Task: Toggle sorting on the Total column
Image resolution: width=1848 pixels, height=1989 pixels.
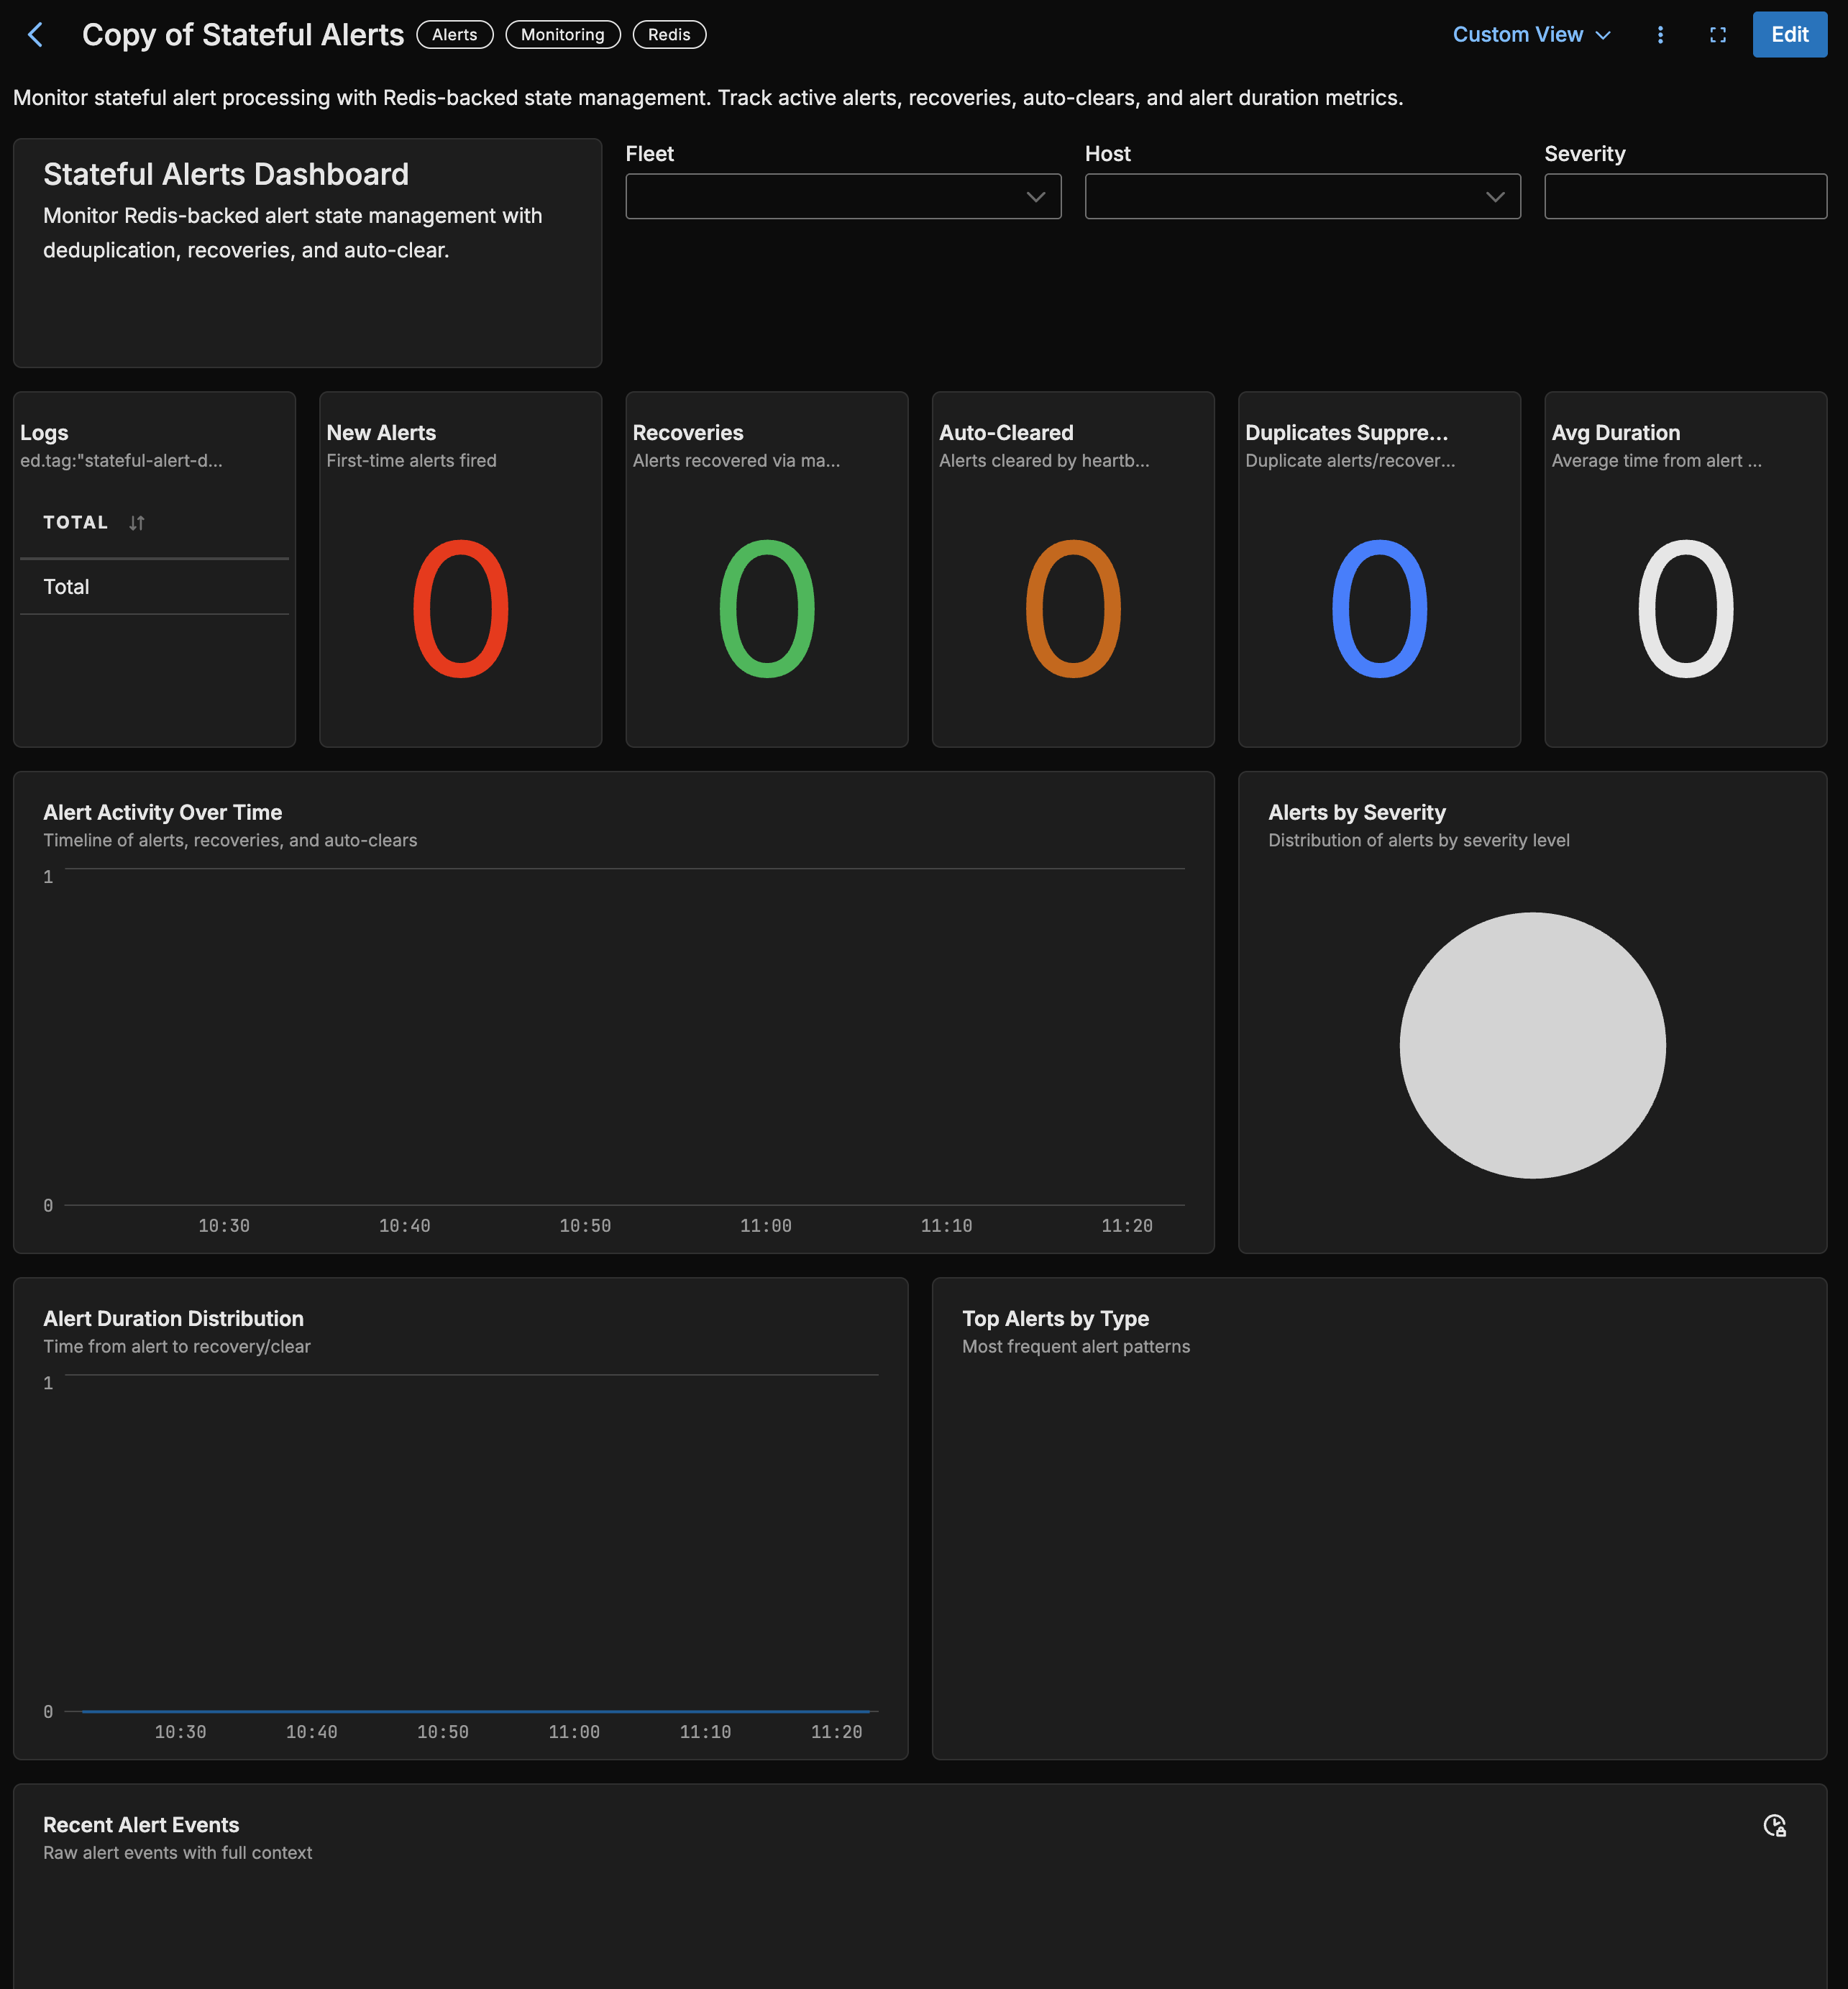Action: pyautogui.click(x=137, y=522)
